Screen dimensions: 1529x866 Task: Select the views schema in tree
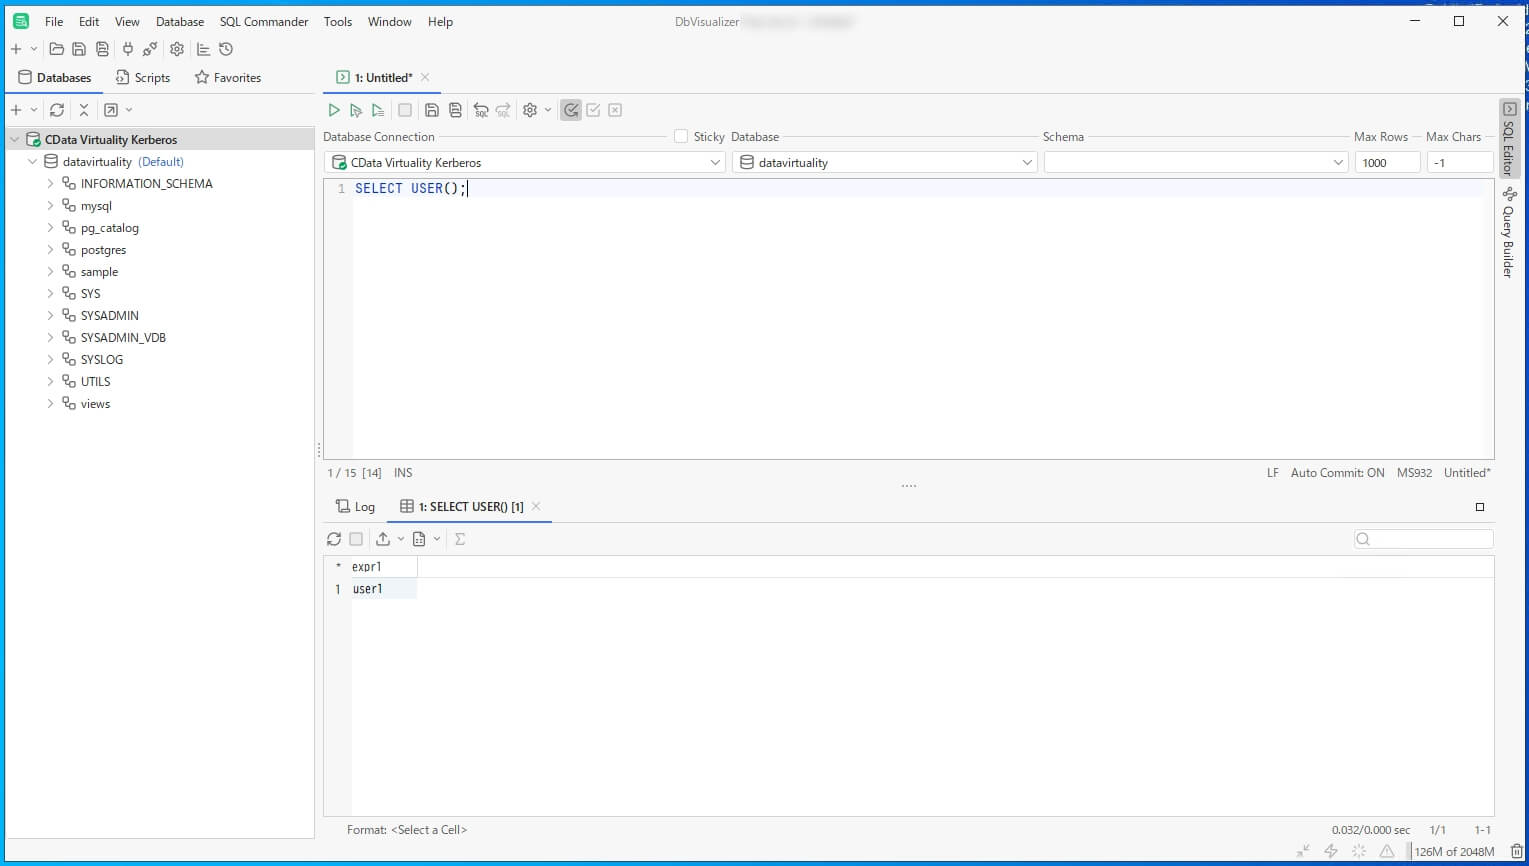pyautogui.click(x=95, y=404)
